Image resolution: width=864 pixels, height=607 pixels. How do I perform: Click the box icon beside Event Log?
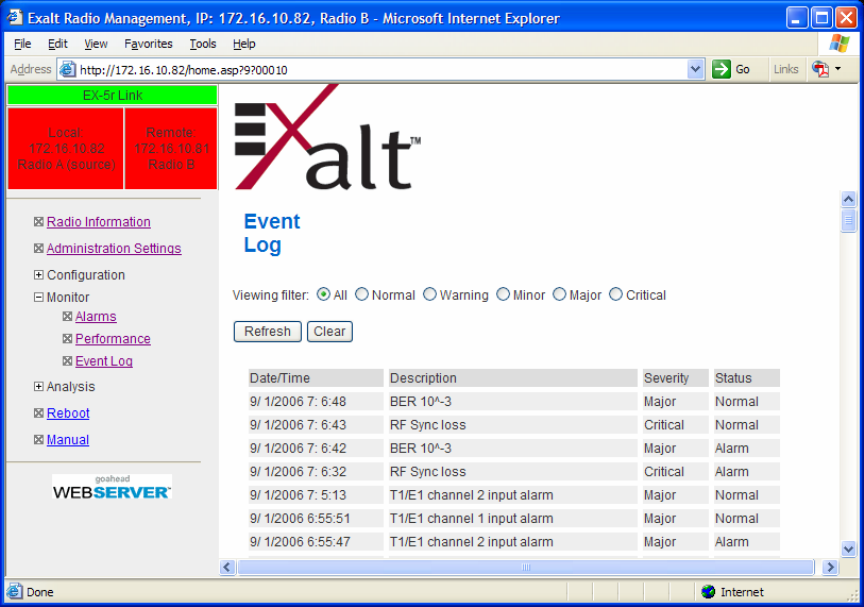pos(67,361)
